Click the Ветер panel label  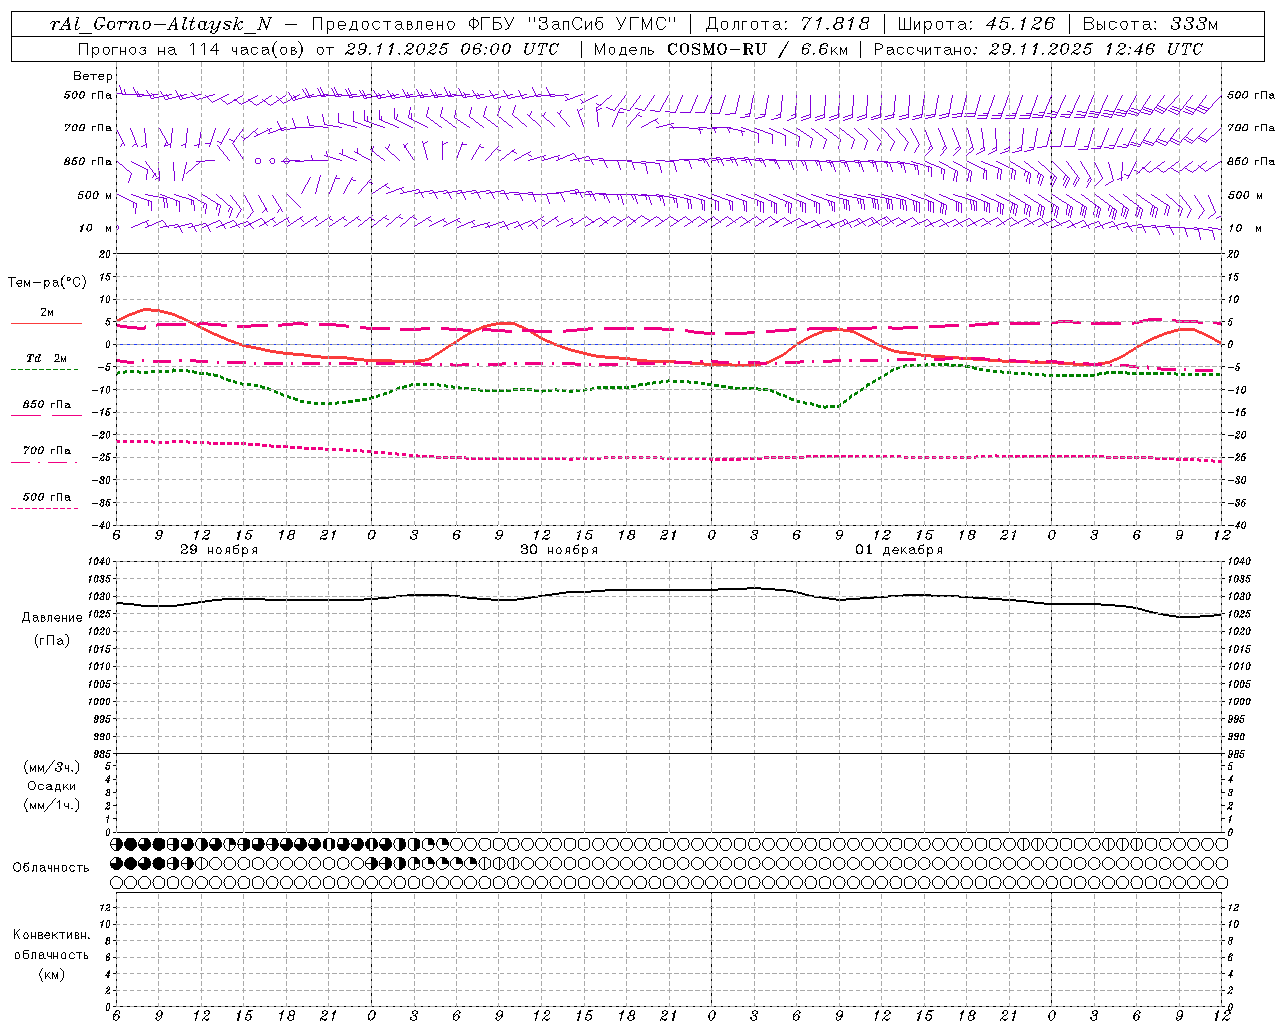(x=92, y=76)
